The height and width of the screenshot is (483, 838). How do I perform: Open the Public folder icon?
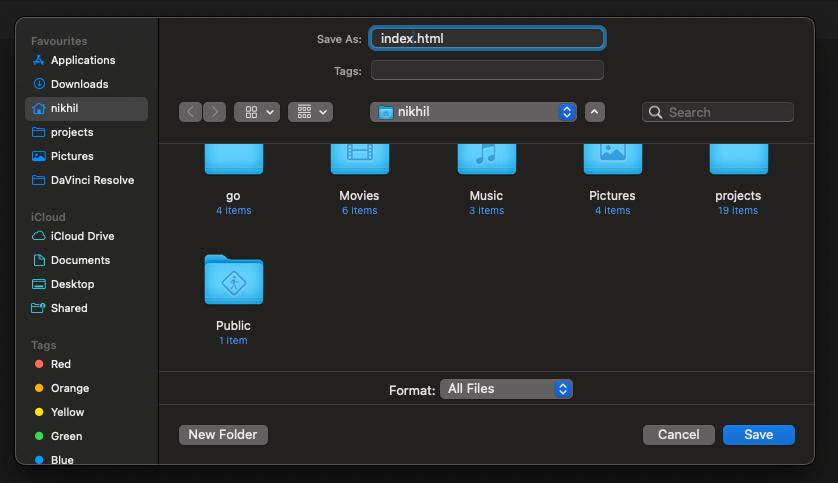pyautogui.click(x=233, y=280)
